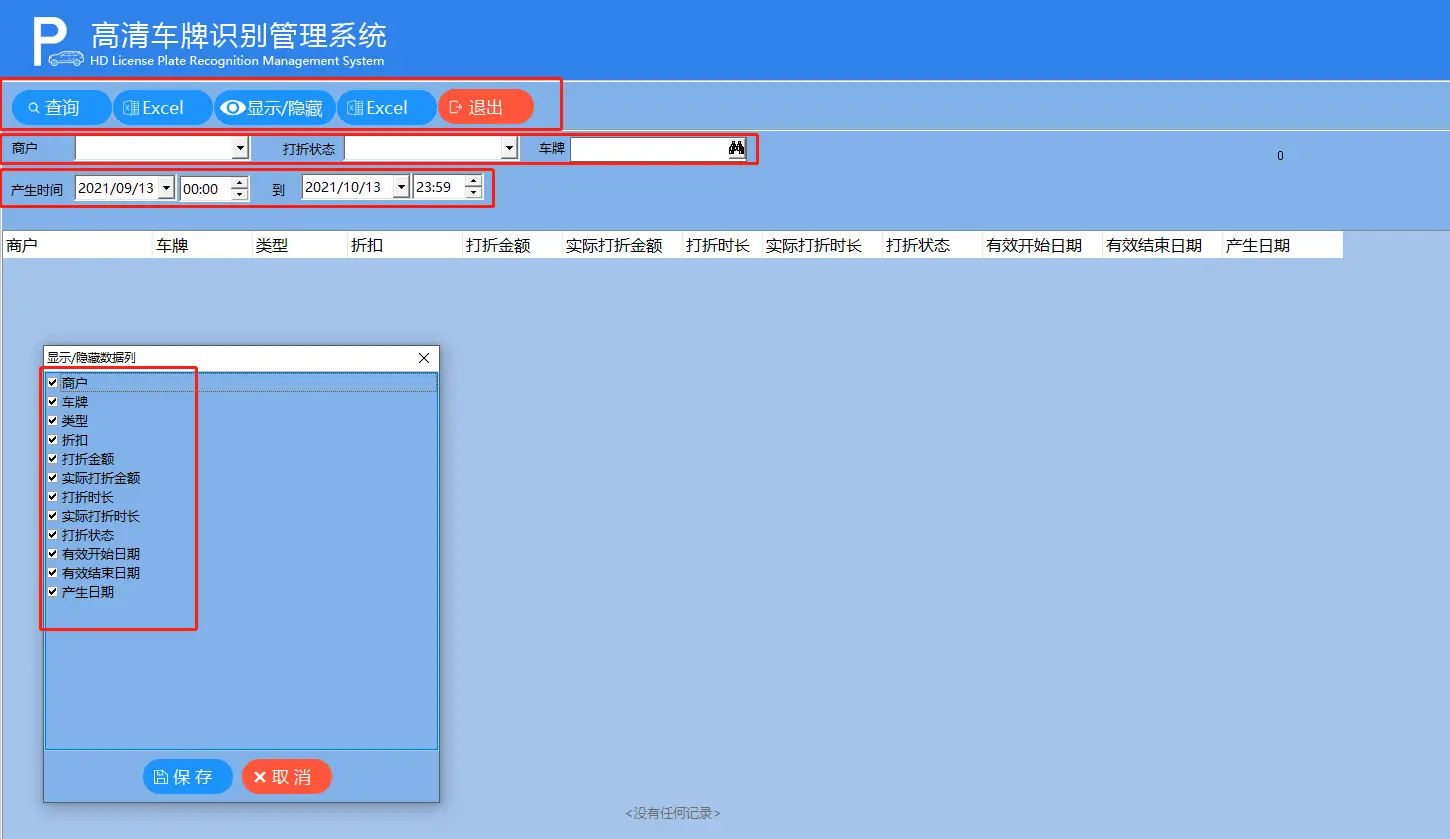Uncheck the 产生日期 column checkbox
The width and height of the screenshot is (1450, 839).
point(53,592)
